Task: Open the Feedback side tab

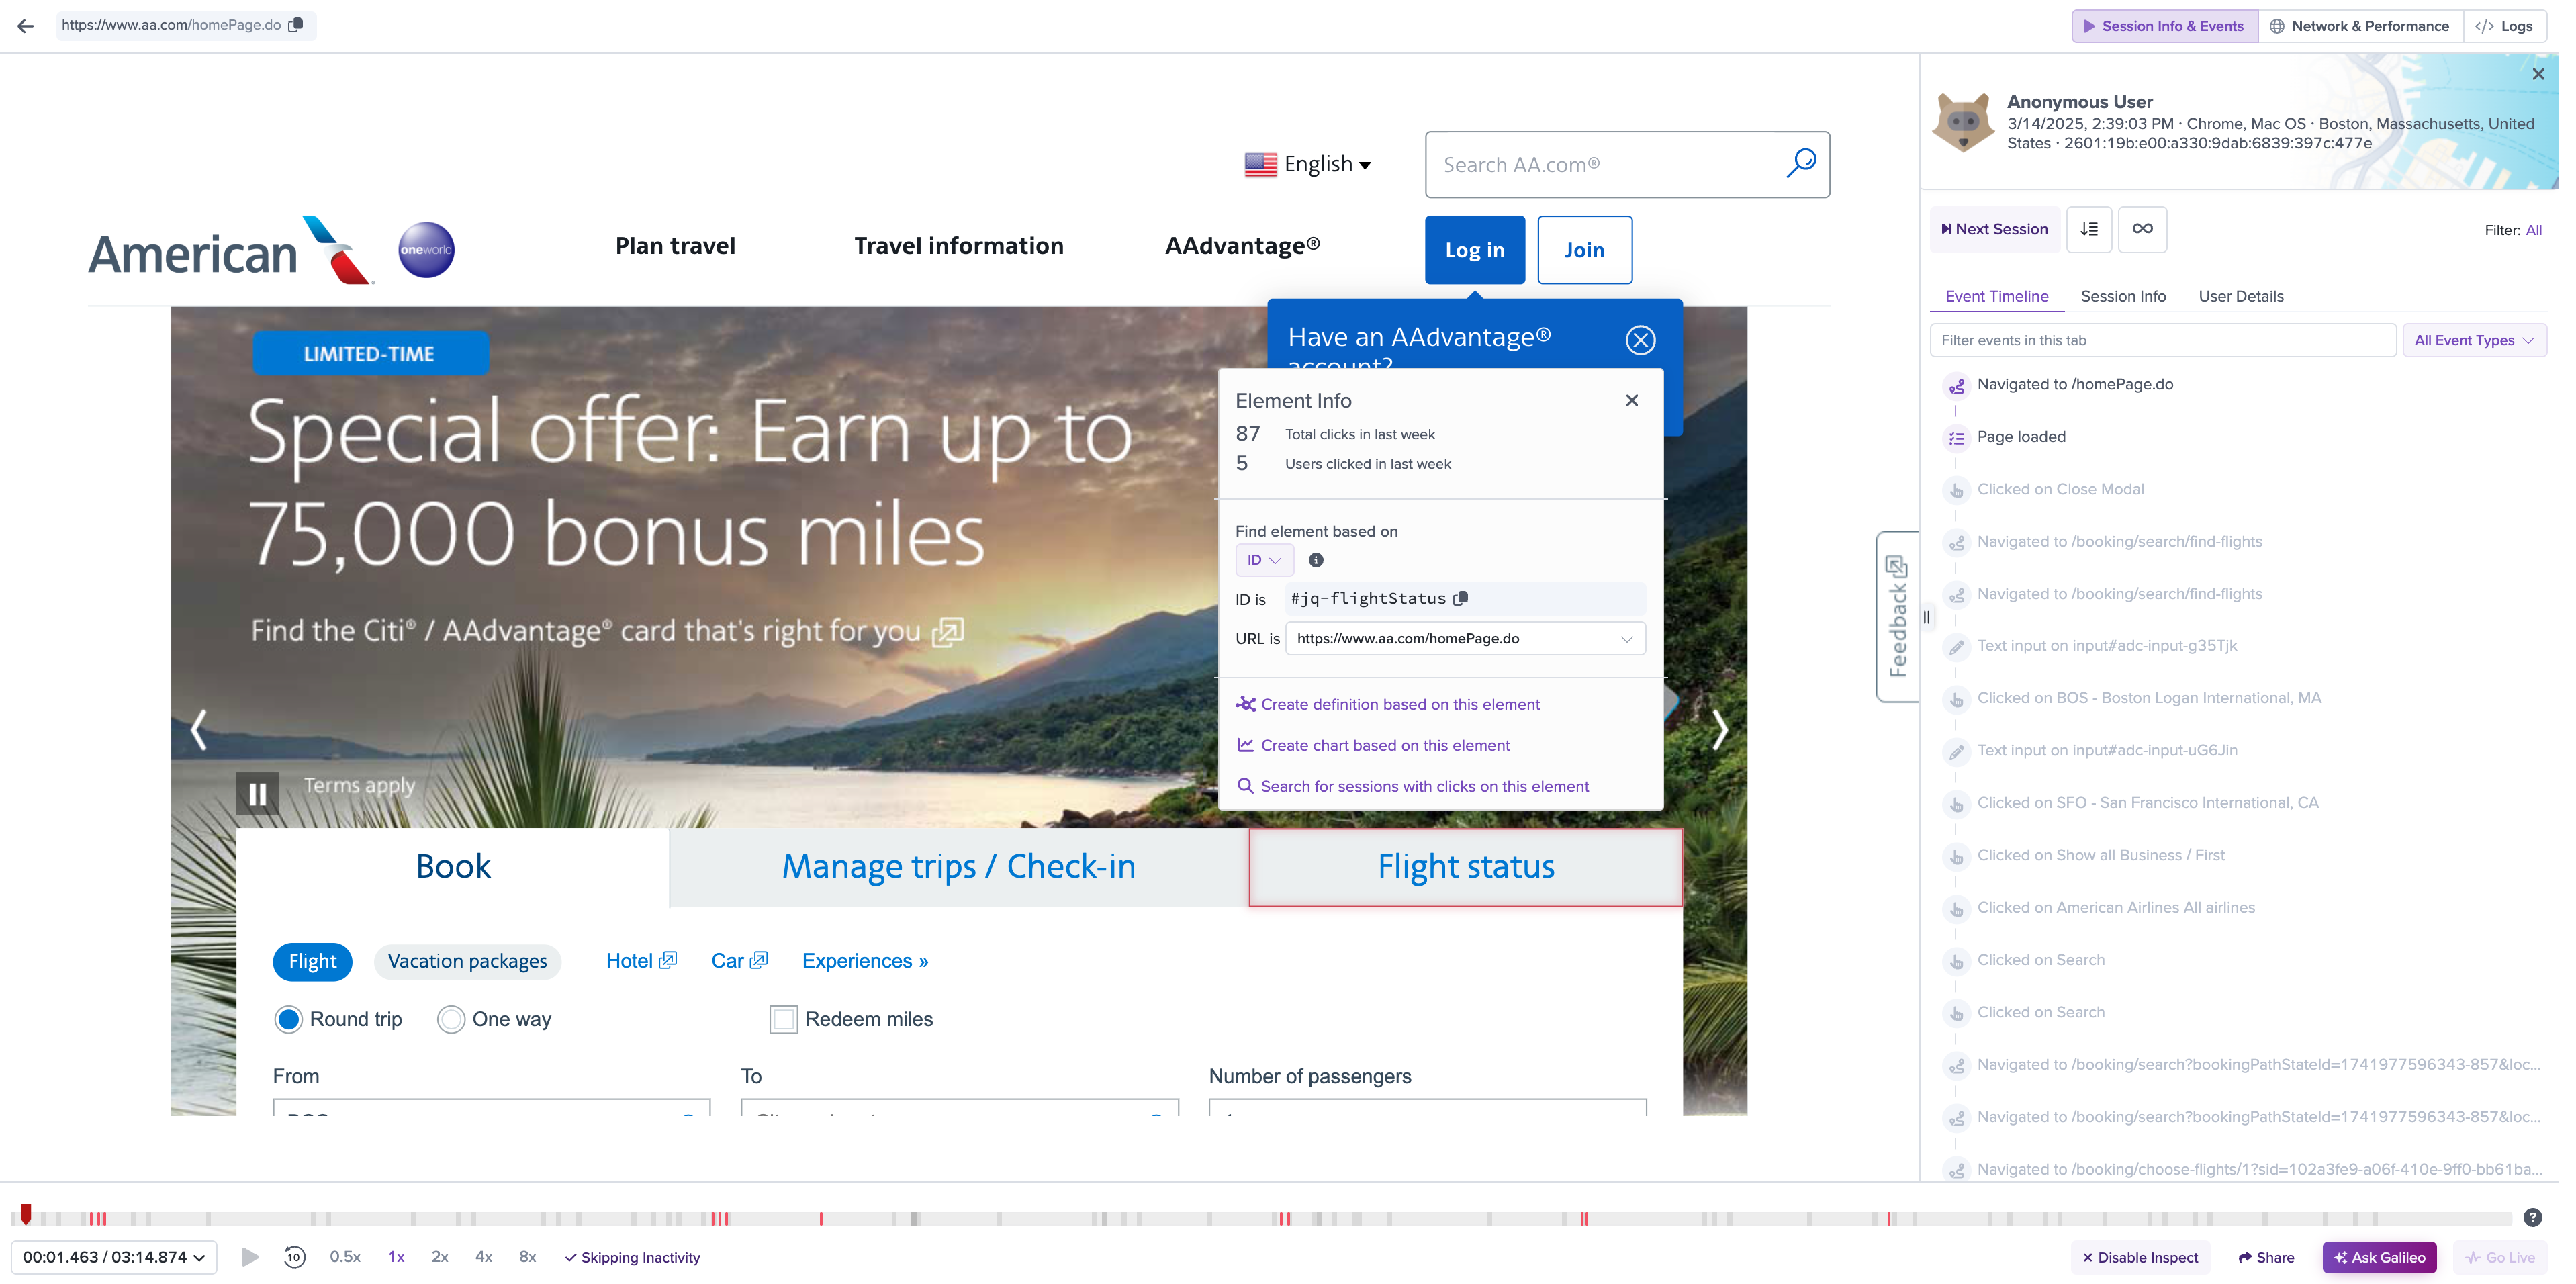Action: [x=1897, y=617]
